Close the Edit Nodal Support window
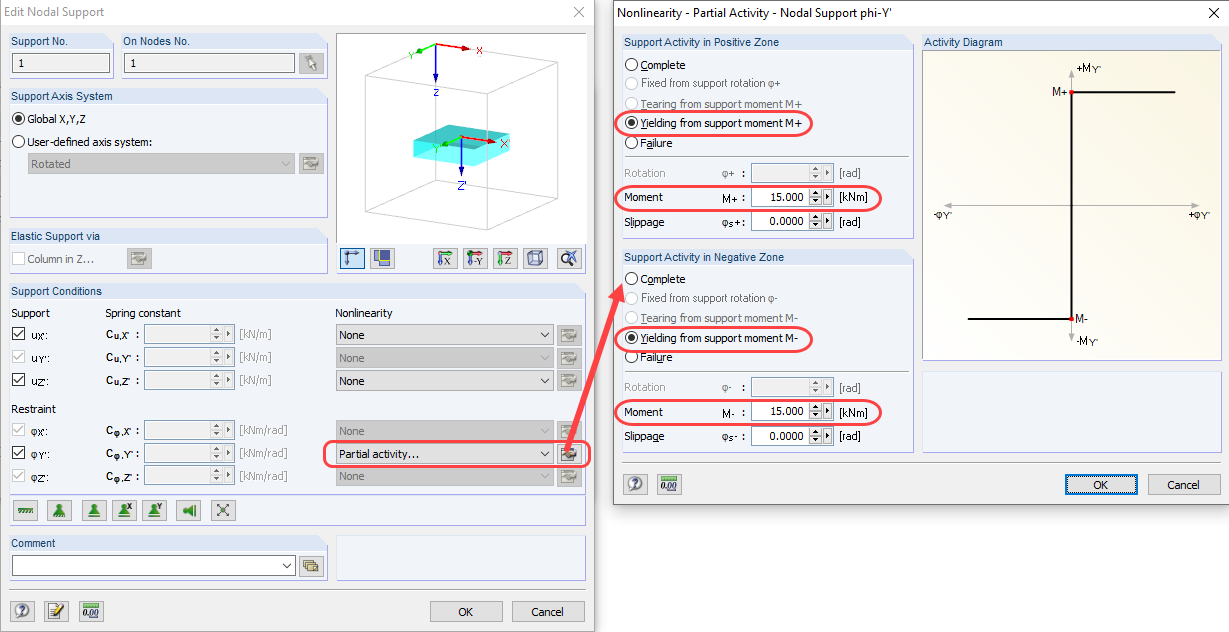The height and width of the screenshot is (632, 1229). [x=577, y=12]
